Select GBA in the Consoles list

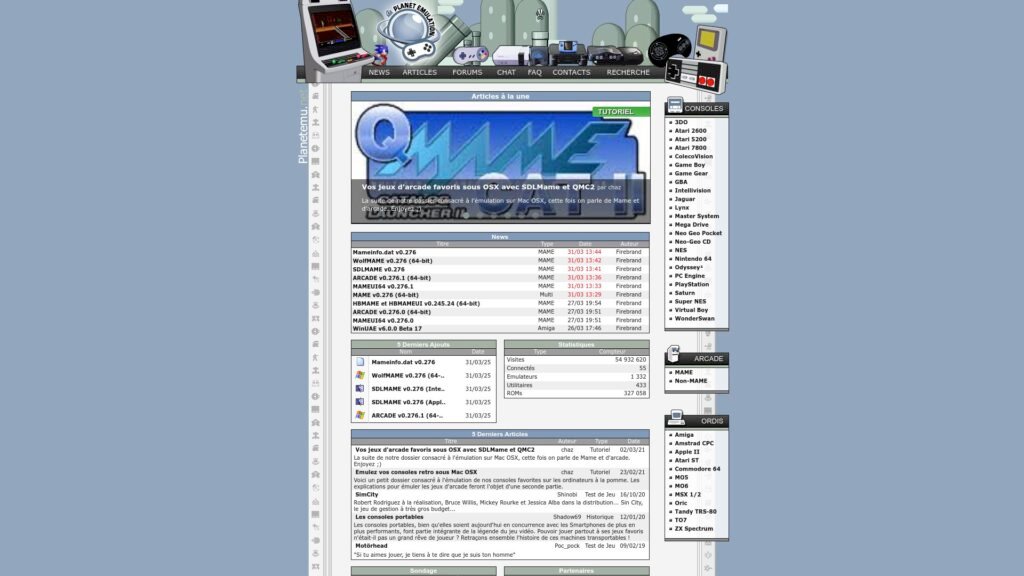[x=680, y=182]
